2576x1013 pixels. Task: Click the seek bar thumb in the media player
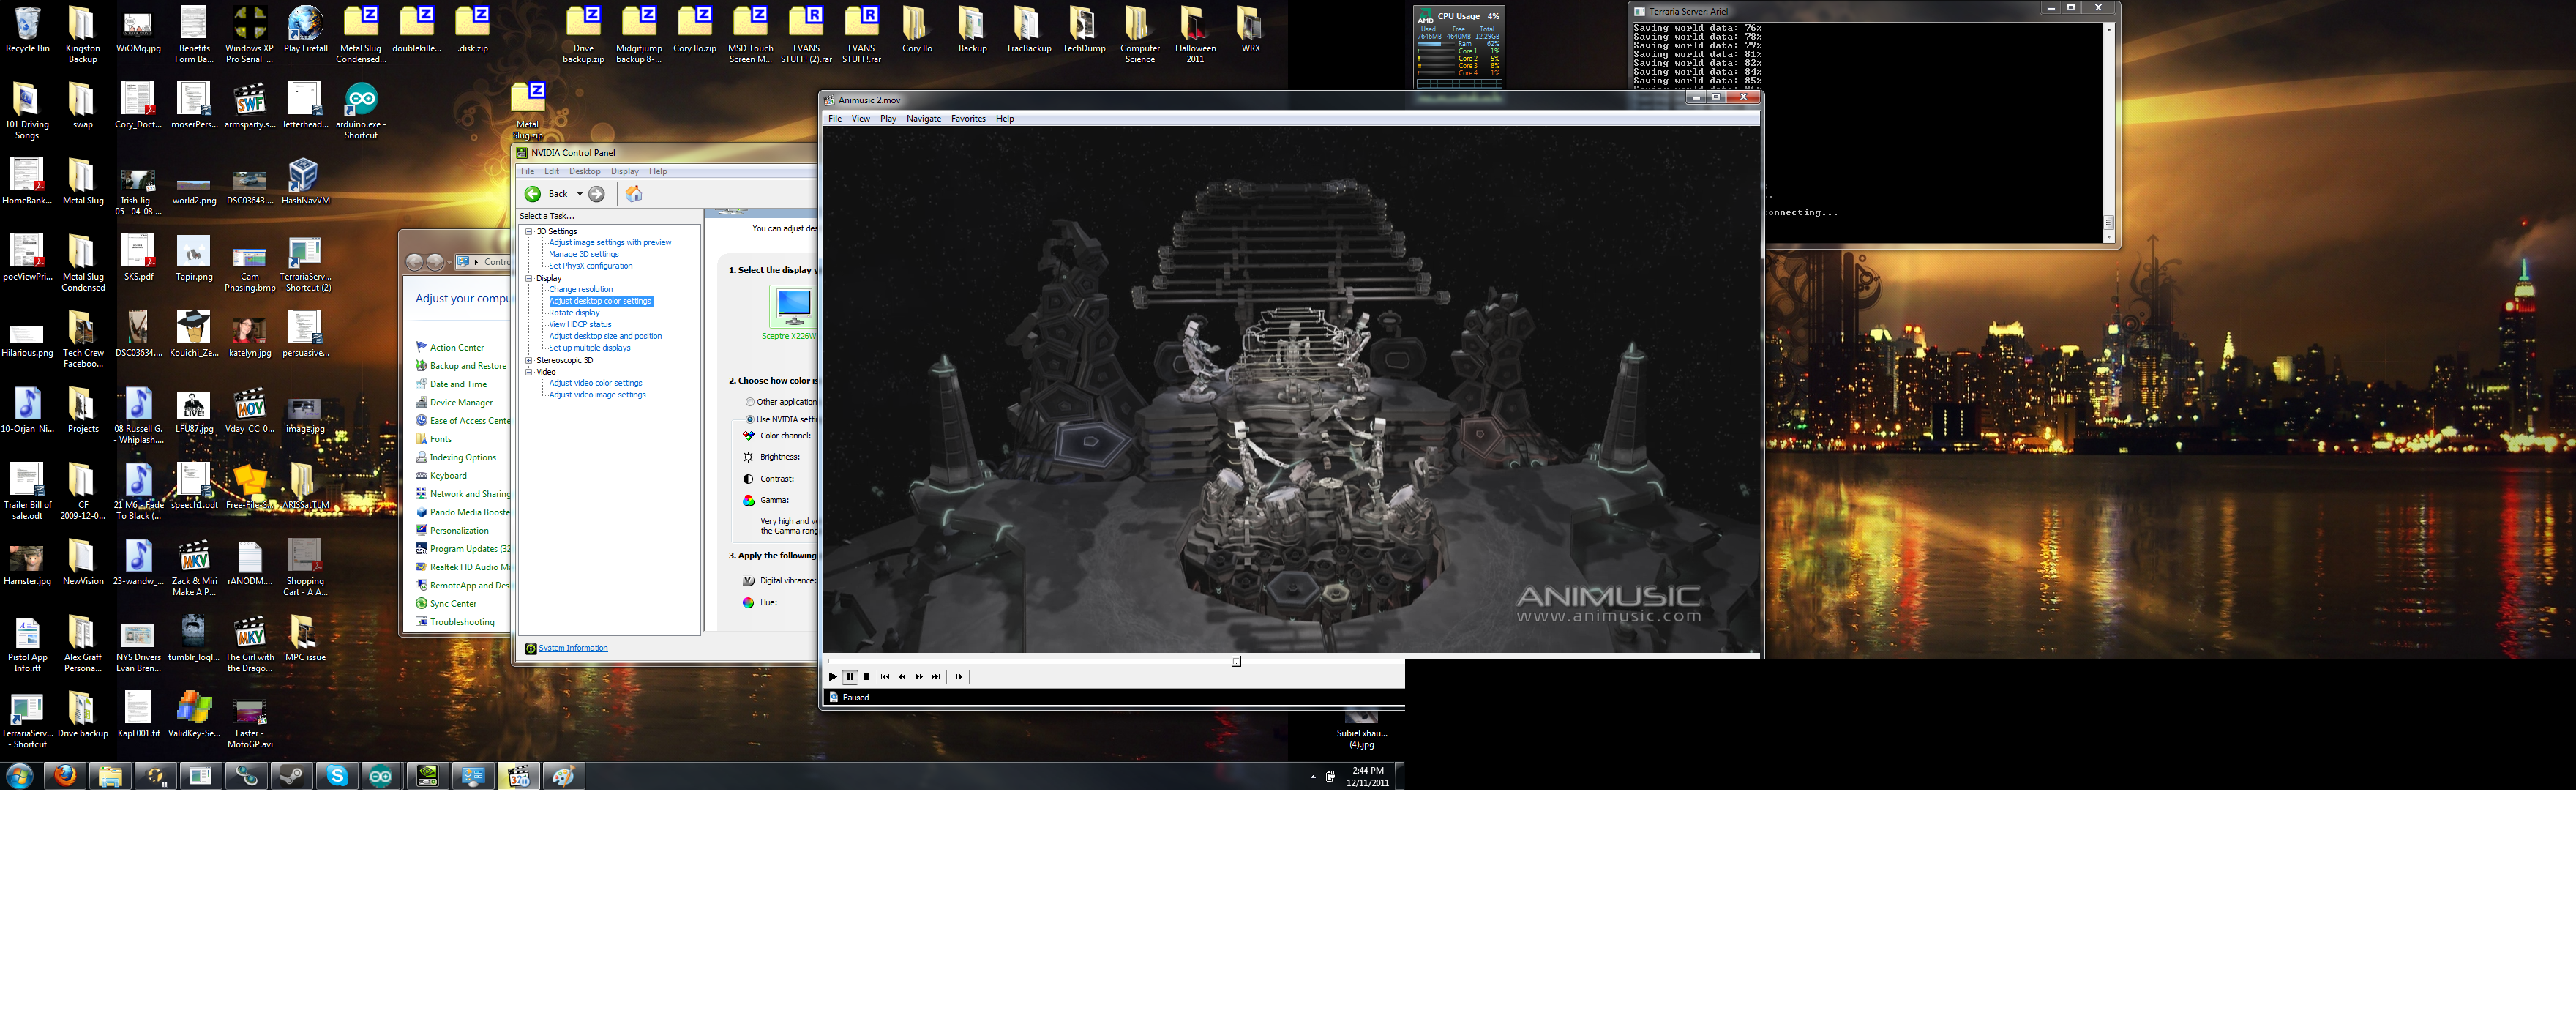pos(1236,661)
